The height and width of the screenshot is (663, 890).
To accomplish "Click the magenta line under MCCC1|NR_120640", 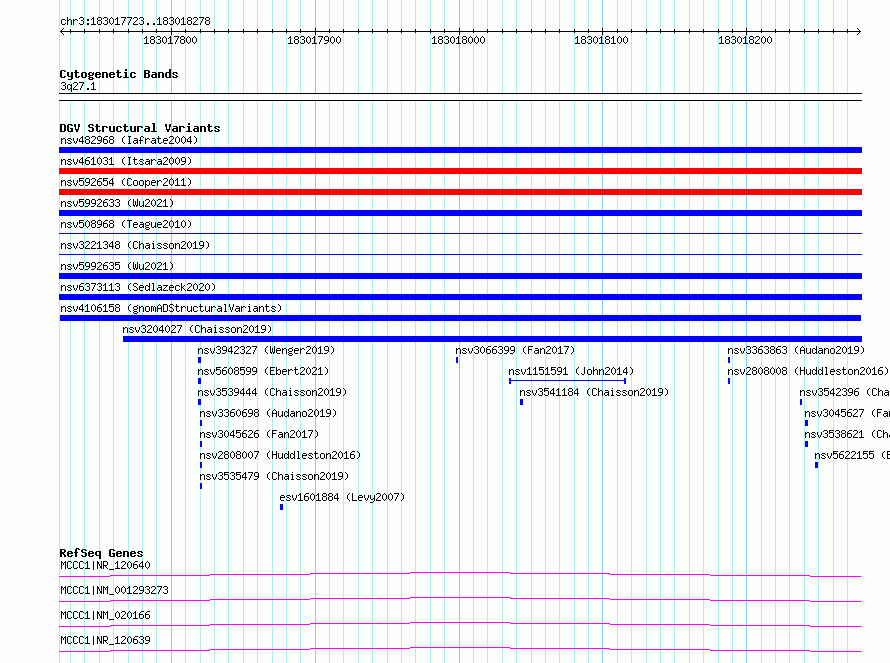I will click(x=460, y=574).
